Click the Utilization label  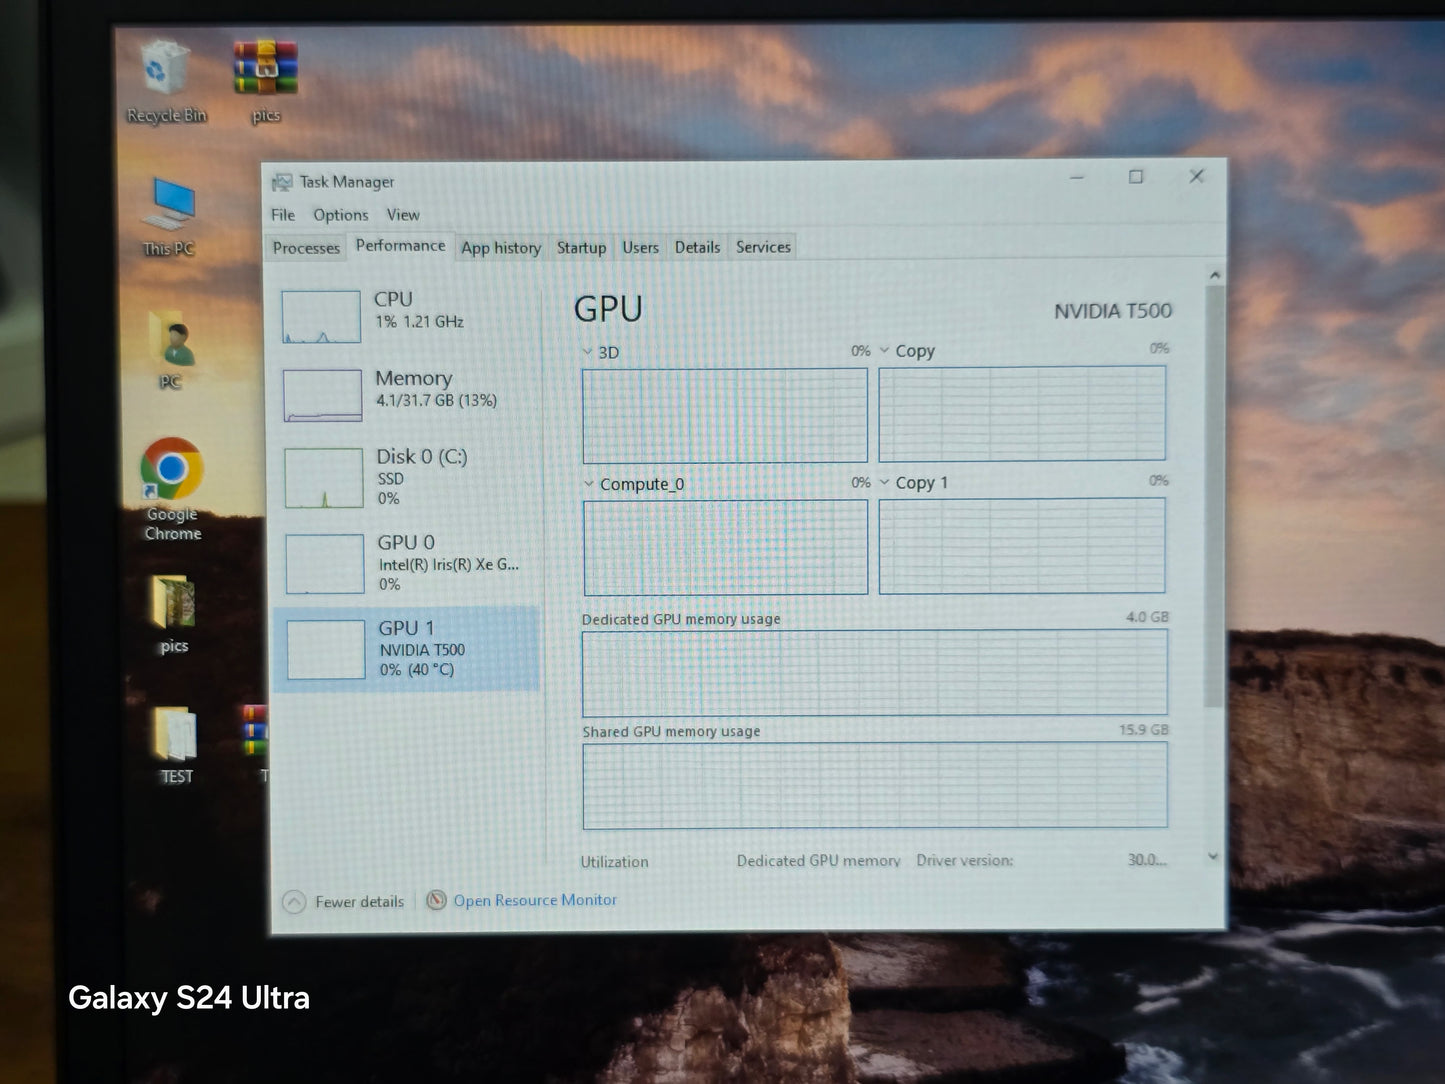coord(615,862)
